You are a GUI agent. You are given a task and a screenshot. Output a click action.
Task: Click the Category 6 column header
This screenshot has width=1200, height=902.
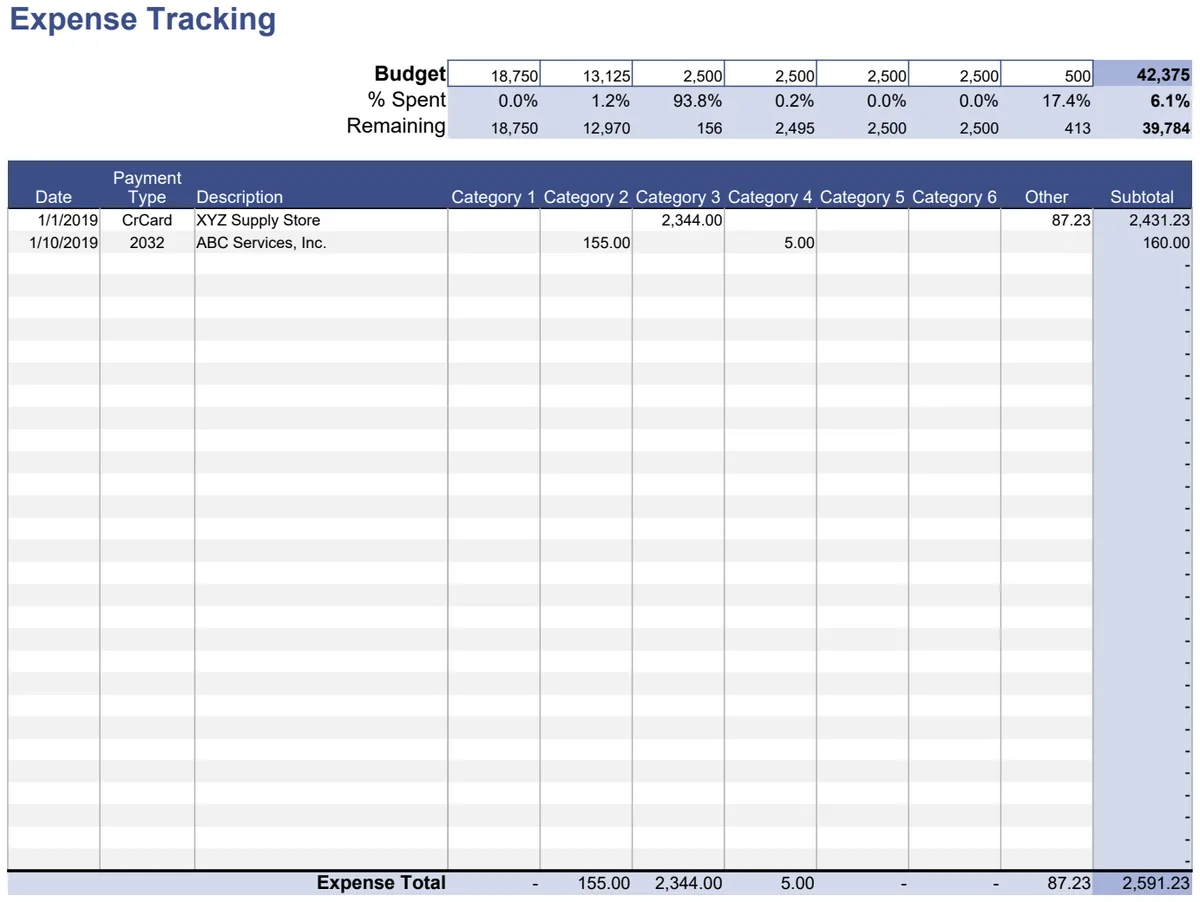point(954,197)
